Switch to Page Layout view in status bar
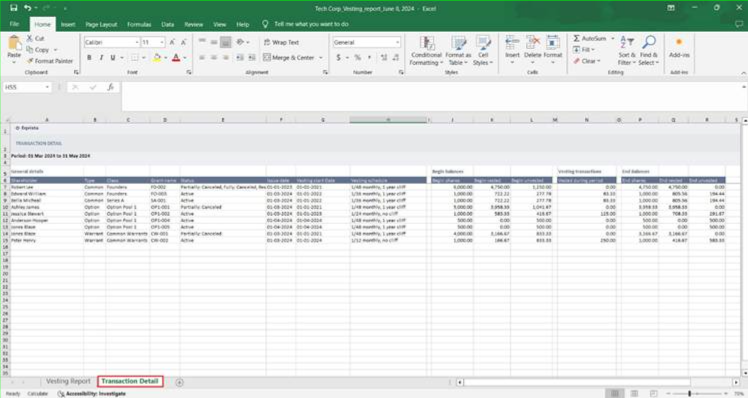The width and height of the screenshot is (748, 398). (634, 393)
